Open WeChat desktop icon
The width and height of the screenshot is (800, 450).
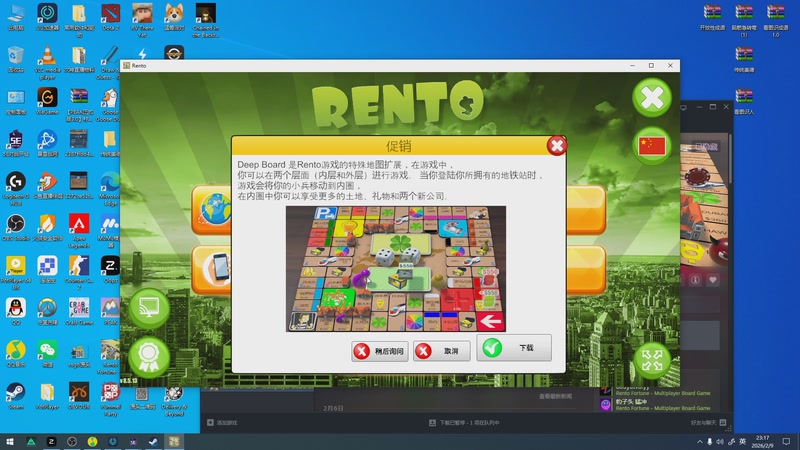47,353
